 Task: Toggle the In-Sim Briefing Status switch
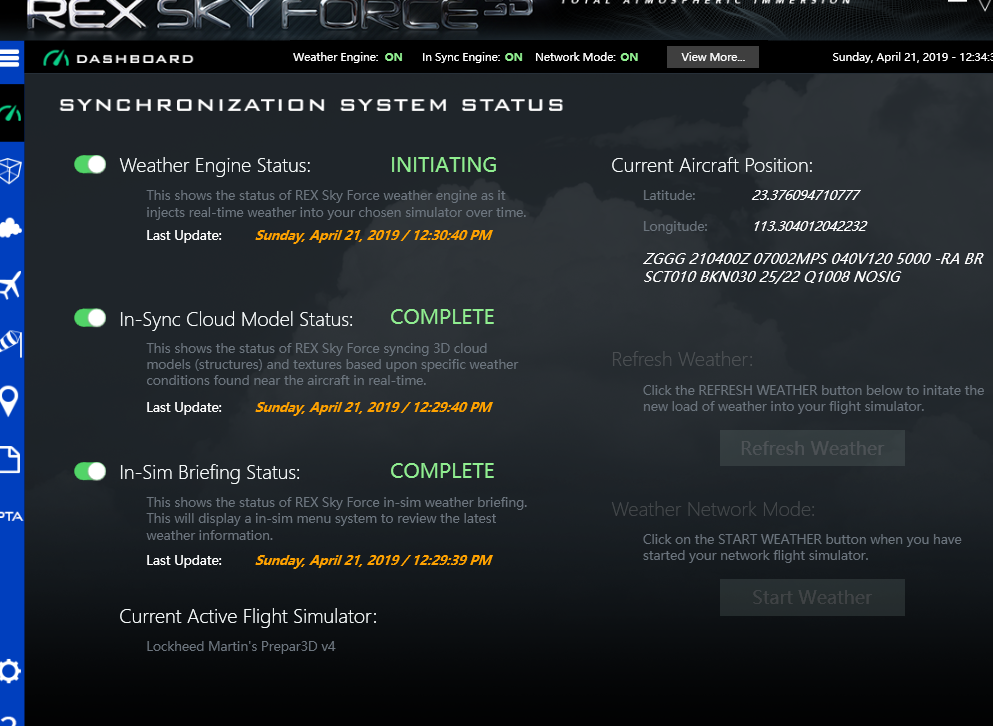[90, 471]
